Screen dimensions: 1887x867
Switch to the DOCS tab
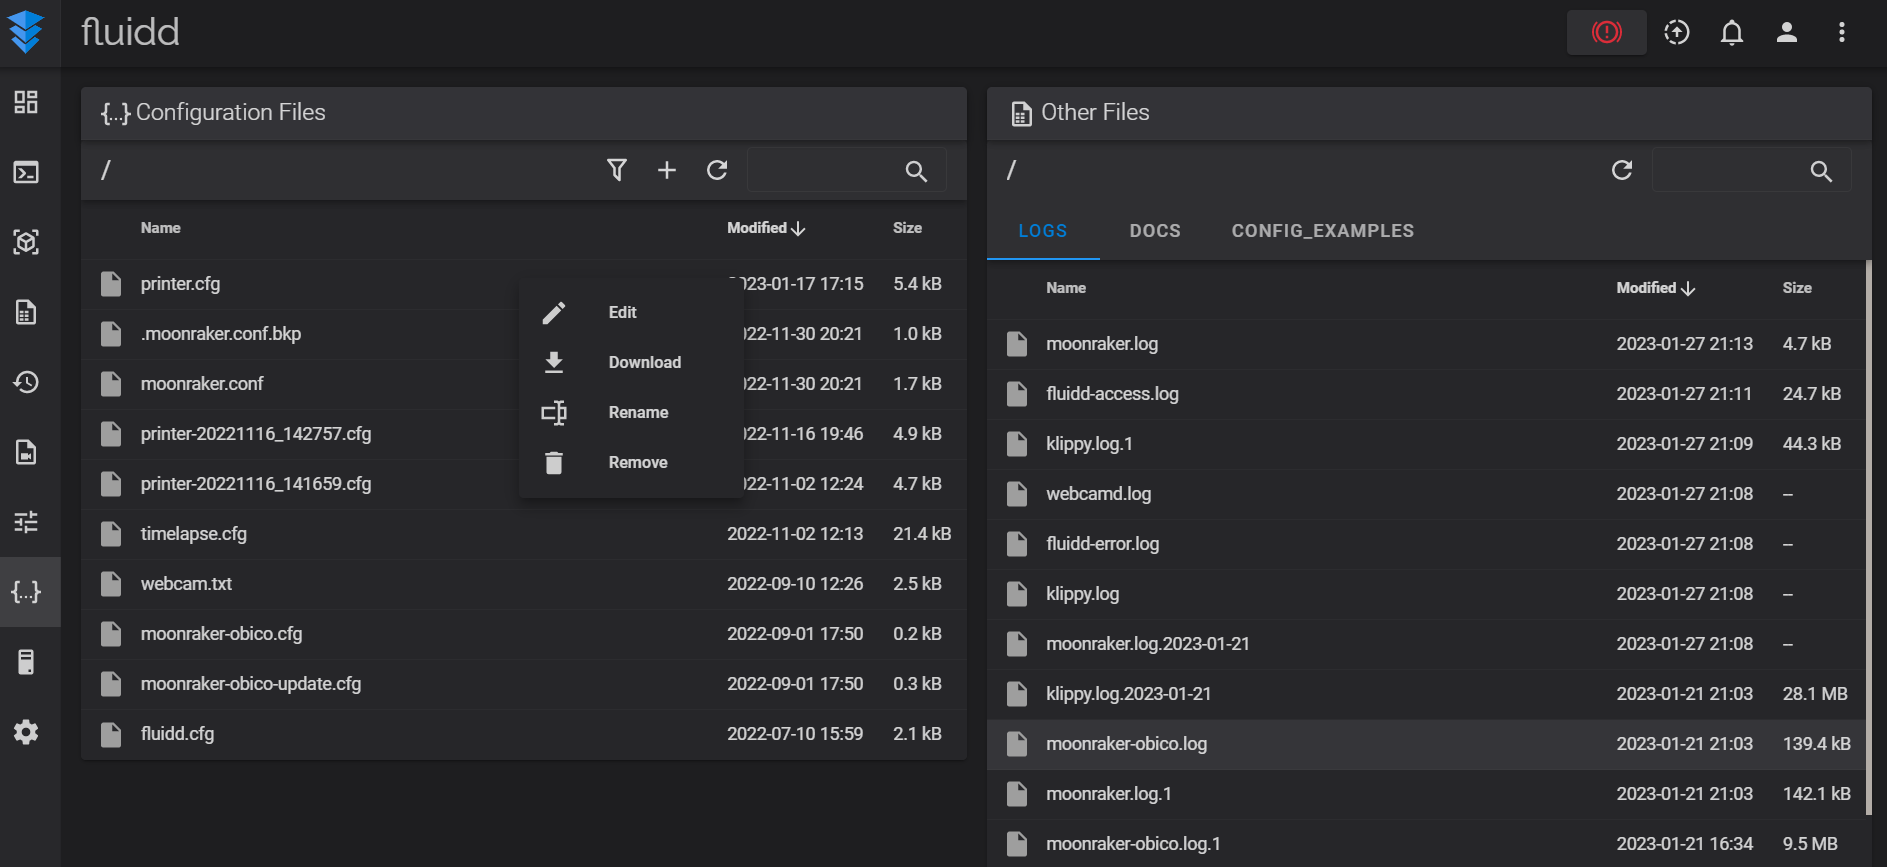pos(1155,231)
